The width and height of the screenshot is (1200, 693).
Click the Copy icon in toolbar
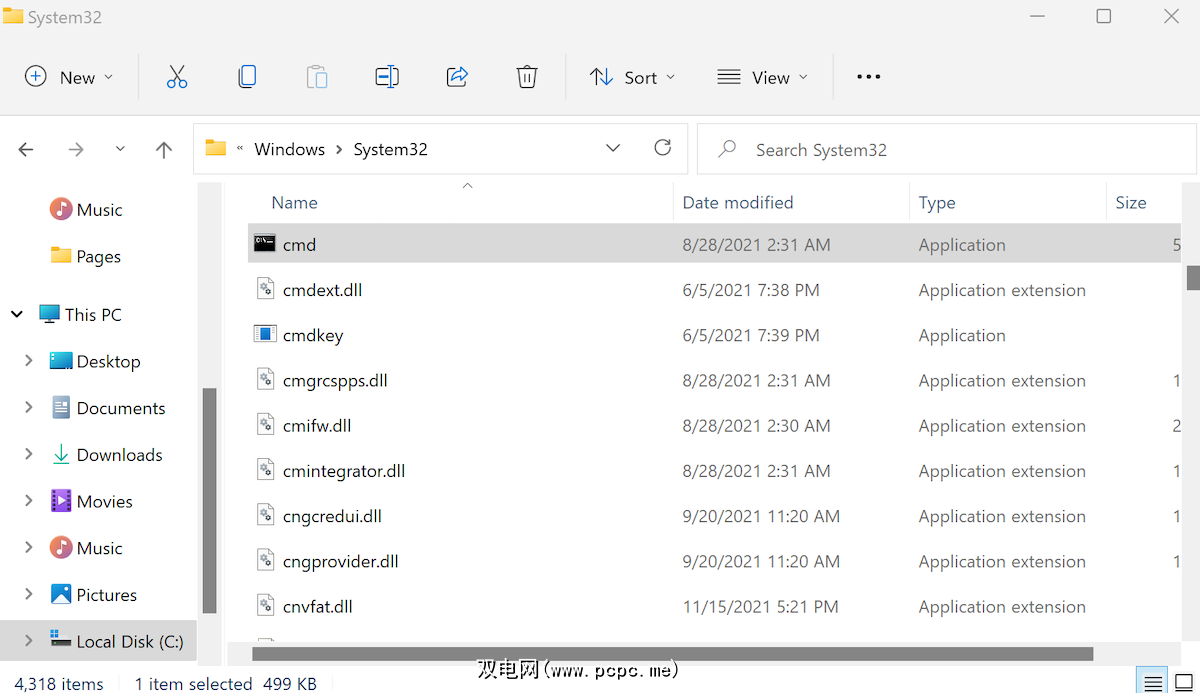247,77
